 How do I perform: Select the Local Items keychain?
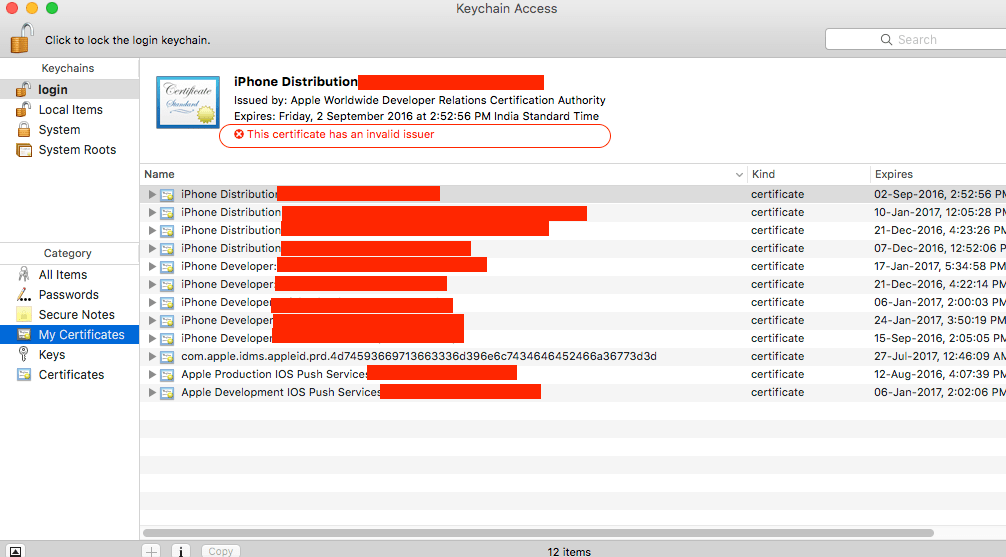69,110
